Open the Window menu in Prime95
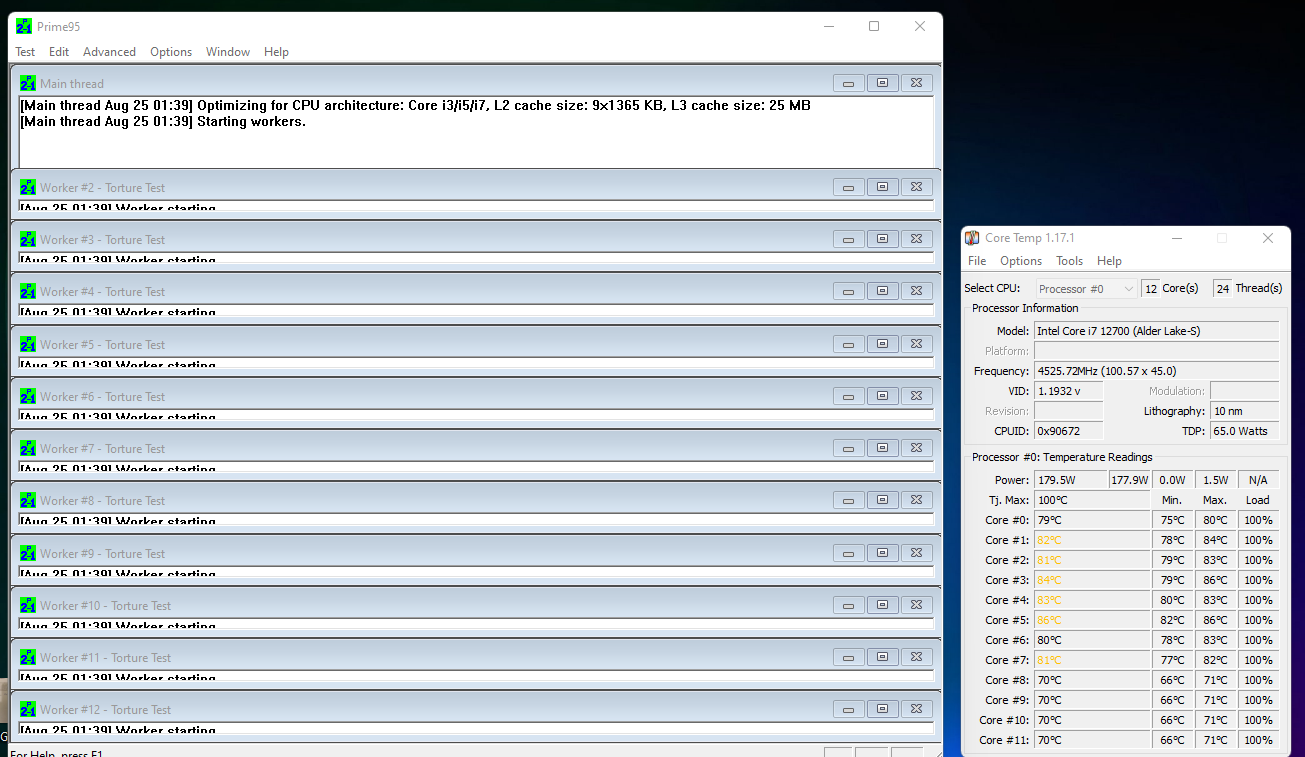This screenshot has width=1305, height=757. (228, 52)
